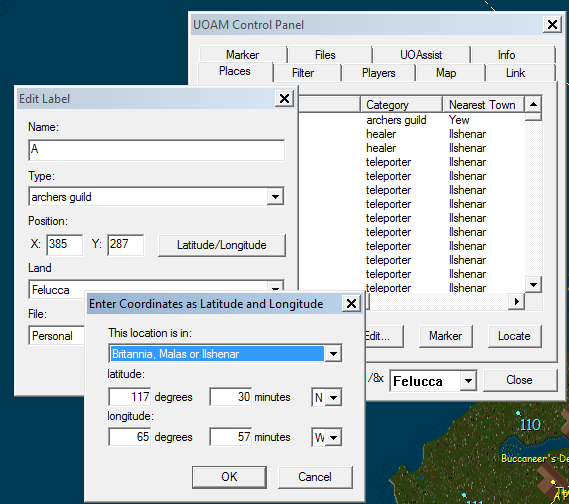The height and width of the screenshot is (504, 569).
Task: Click the Marker button below list
Action: (446, 336)
